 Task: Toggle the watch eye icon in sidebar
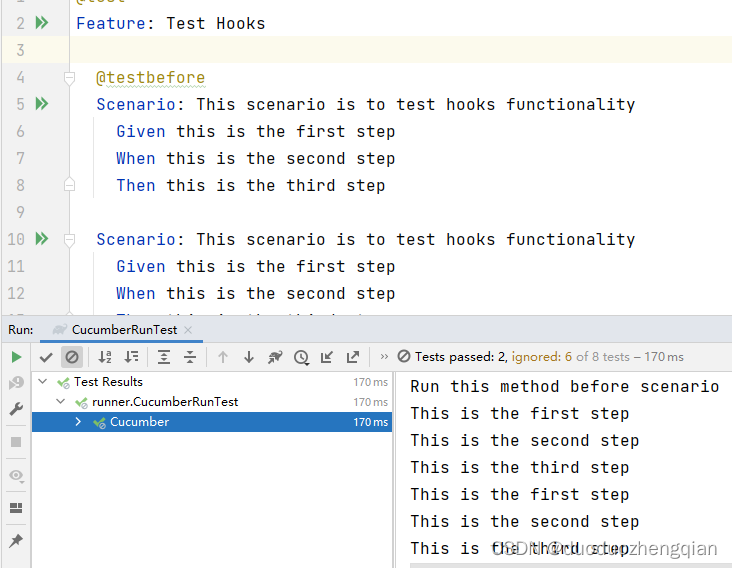click(x=16, y=476)
